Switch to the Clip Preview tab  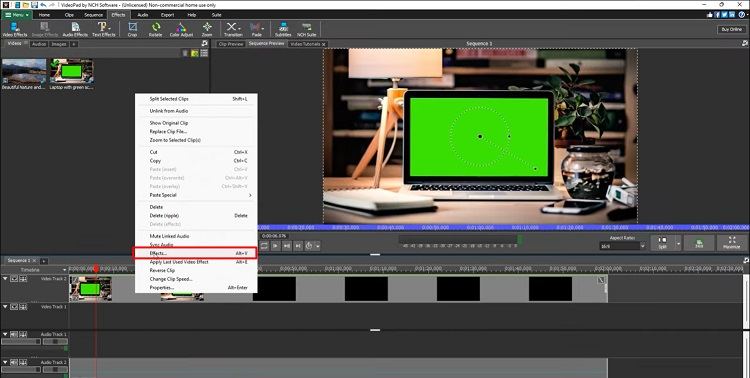(231, 44)
